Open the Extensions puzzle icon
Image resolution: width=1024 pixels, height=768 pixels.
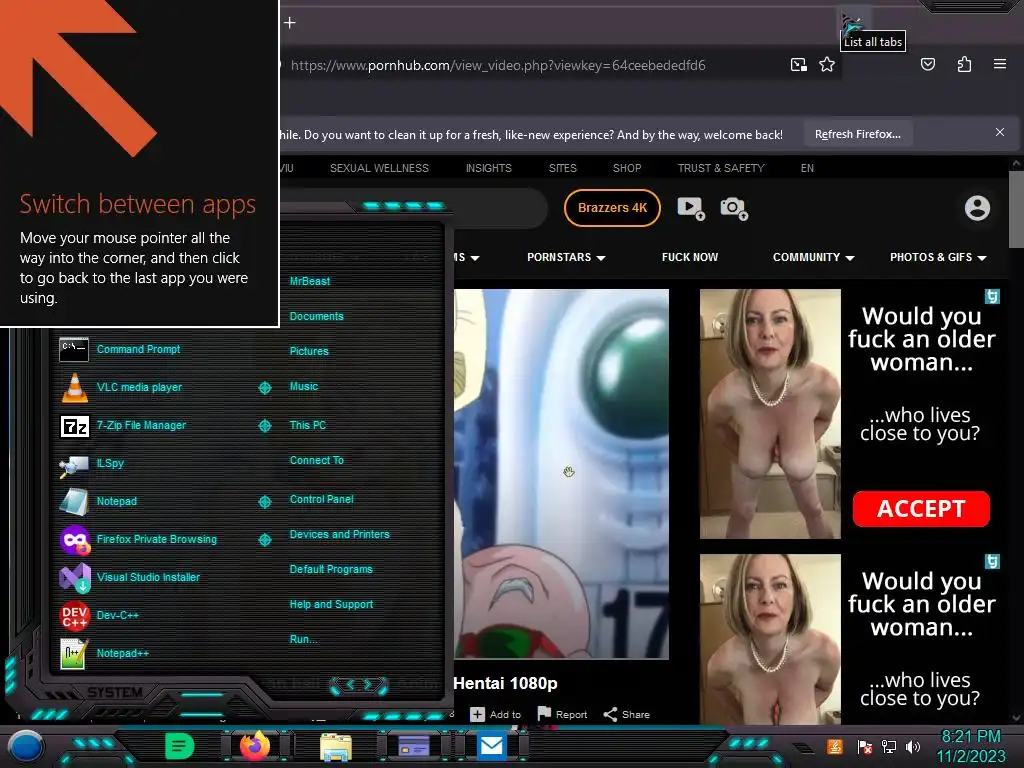(964, 64)
